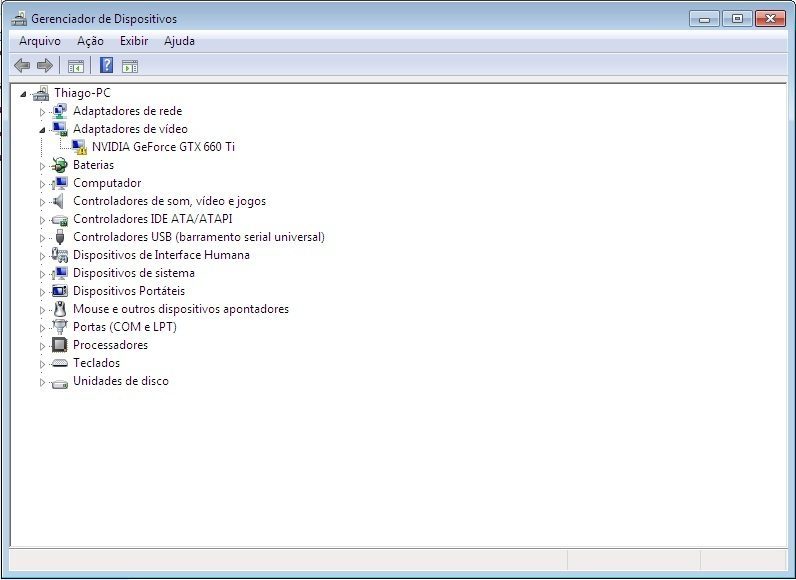Viewport: 796px width, 580px height.
Task: Click the USB controllers plug icon
Action: tap(60, 237)
